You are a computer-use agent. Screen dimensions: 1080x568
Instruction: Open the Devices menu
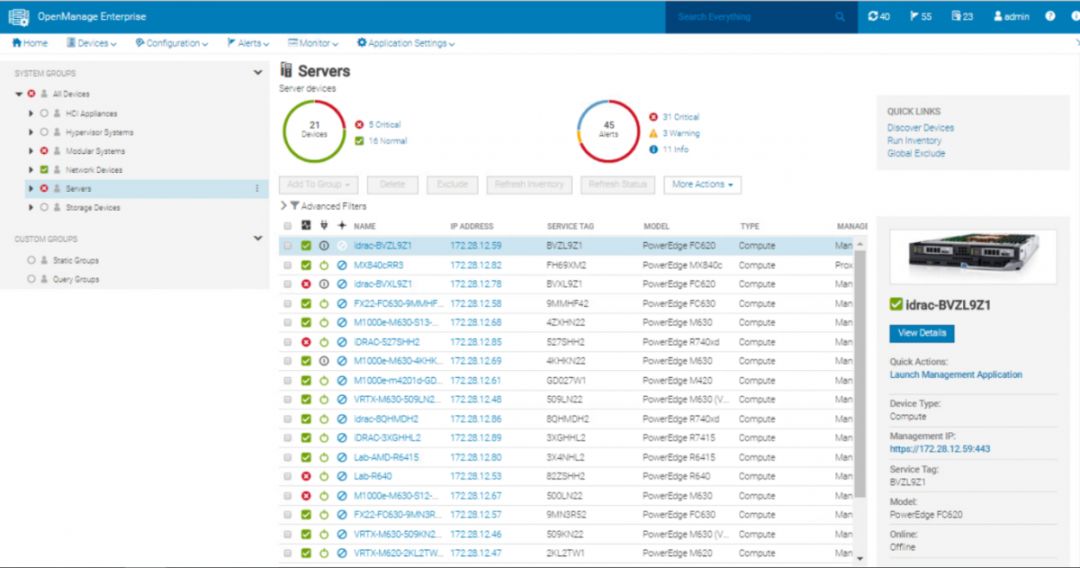[91, 43]
